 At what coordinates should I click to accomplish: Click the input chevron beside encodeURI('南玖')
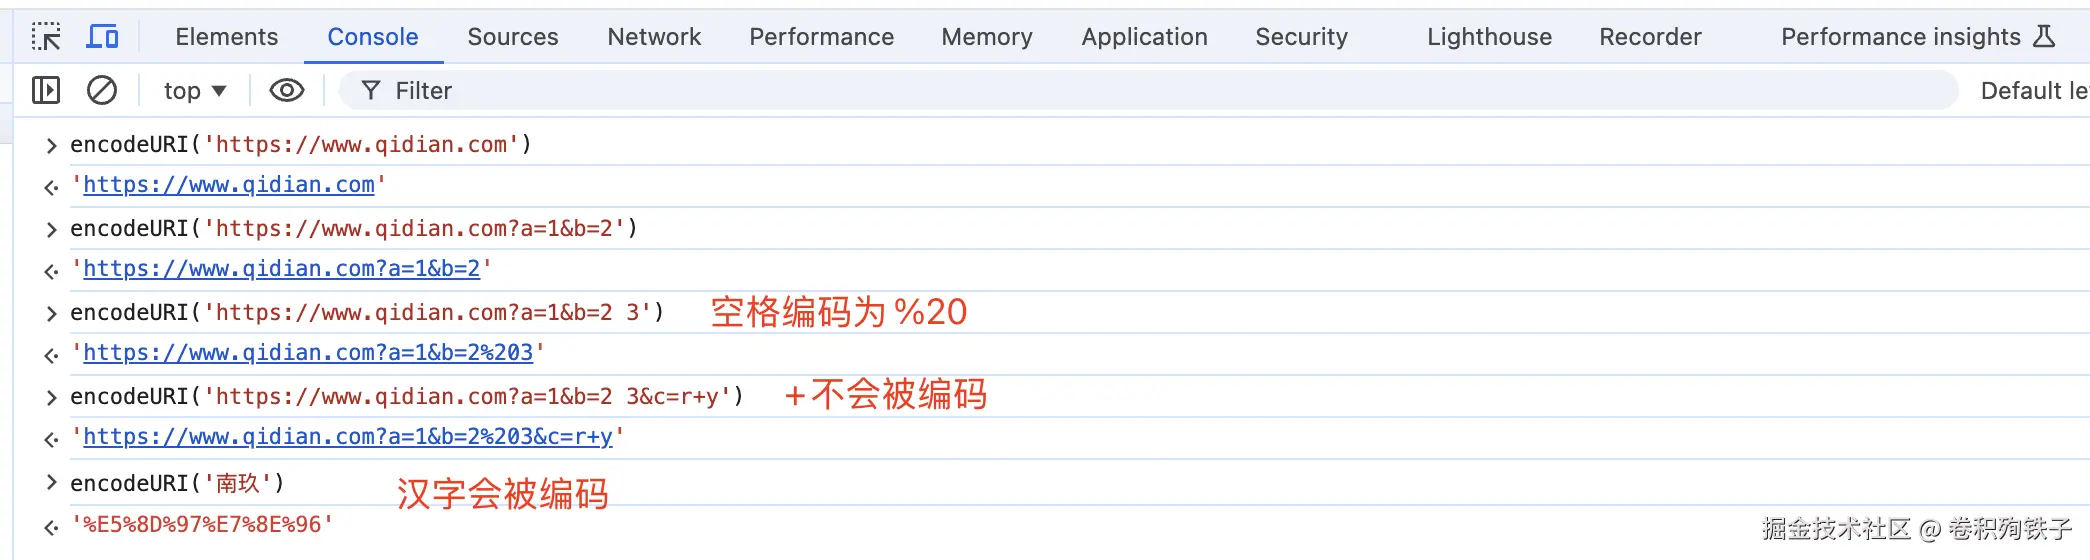51,483
